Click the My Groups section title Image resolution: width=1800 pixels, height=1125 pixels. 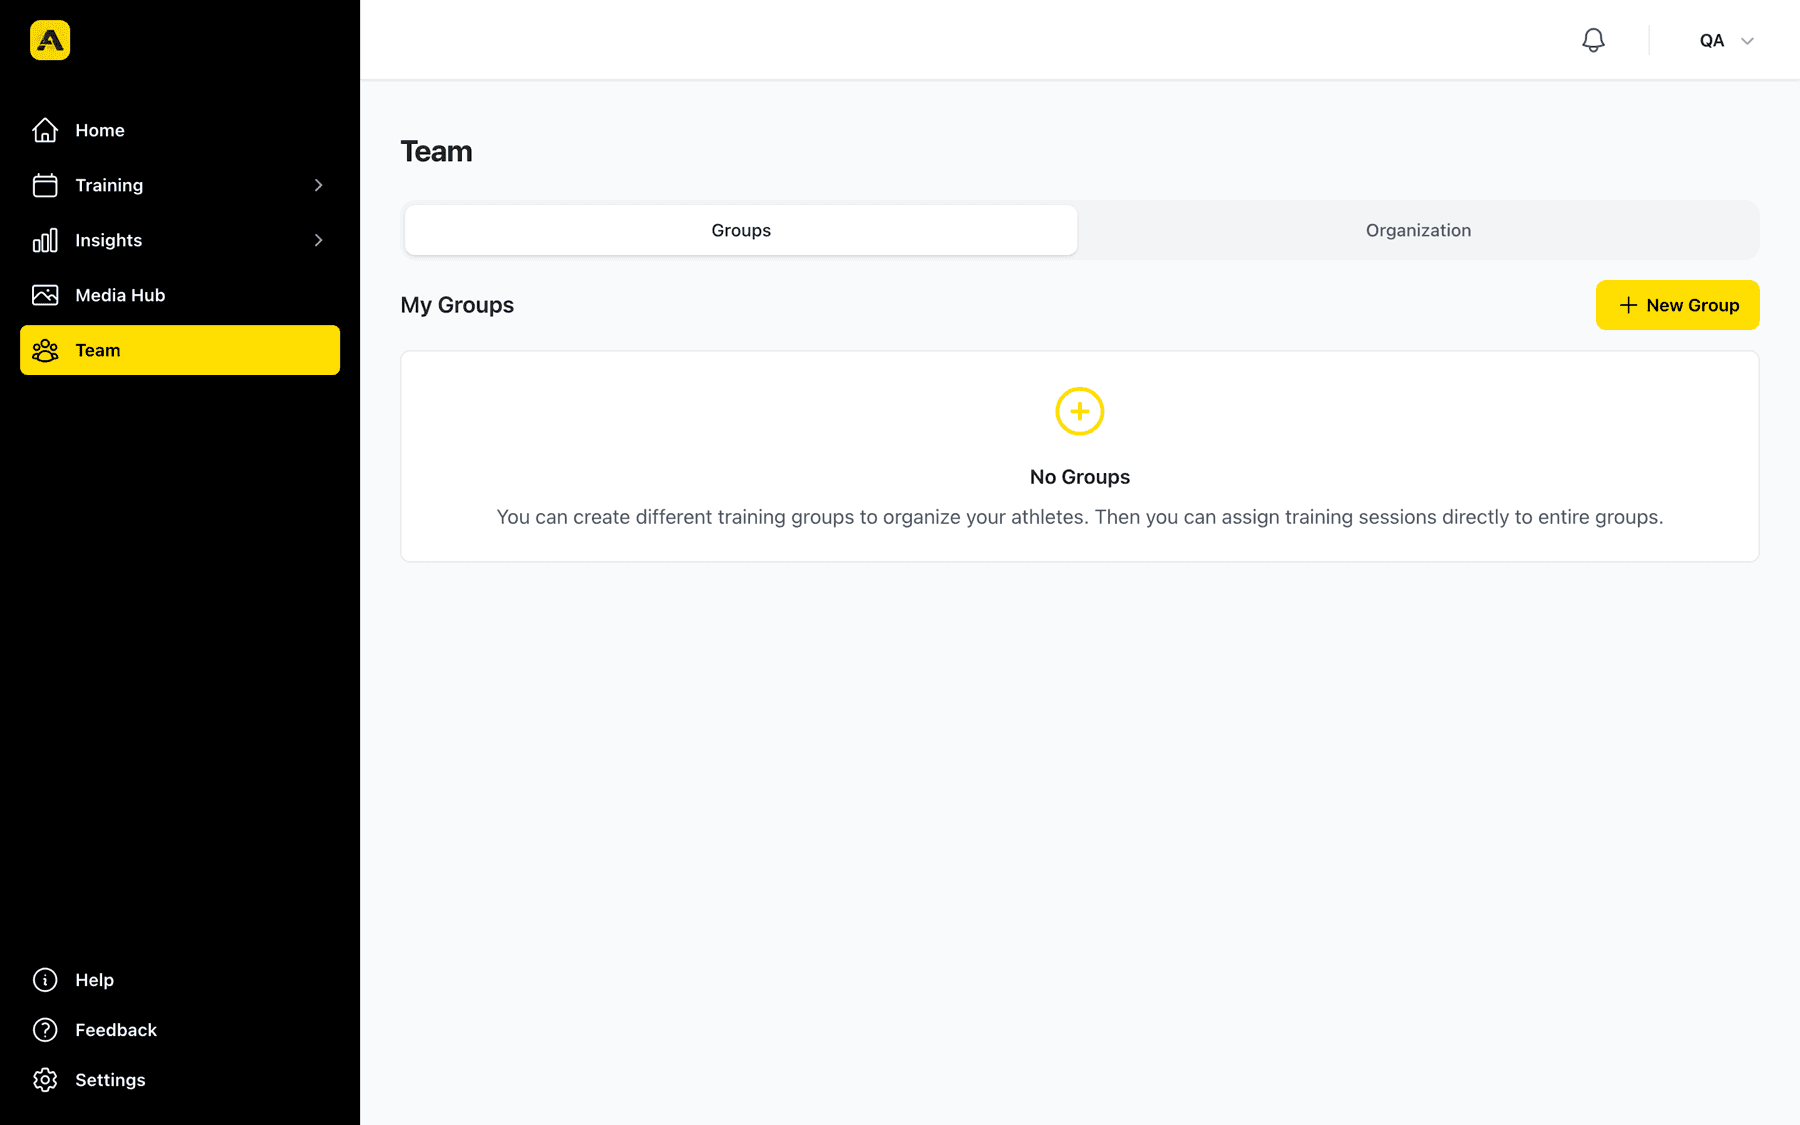pyautogui.click(x=457, y=305)
